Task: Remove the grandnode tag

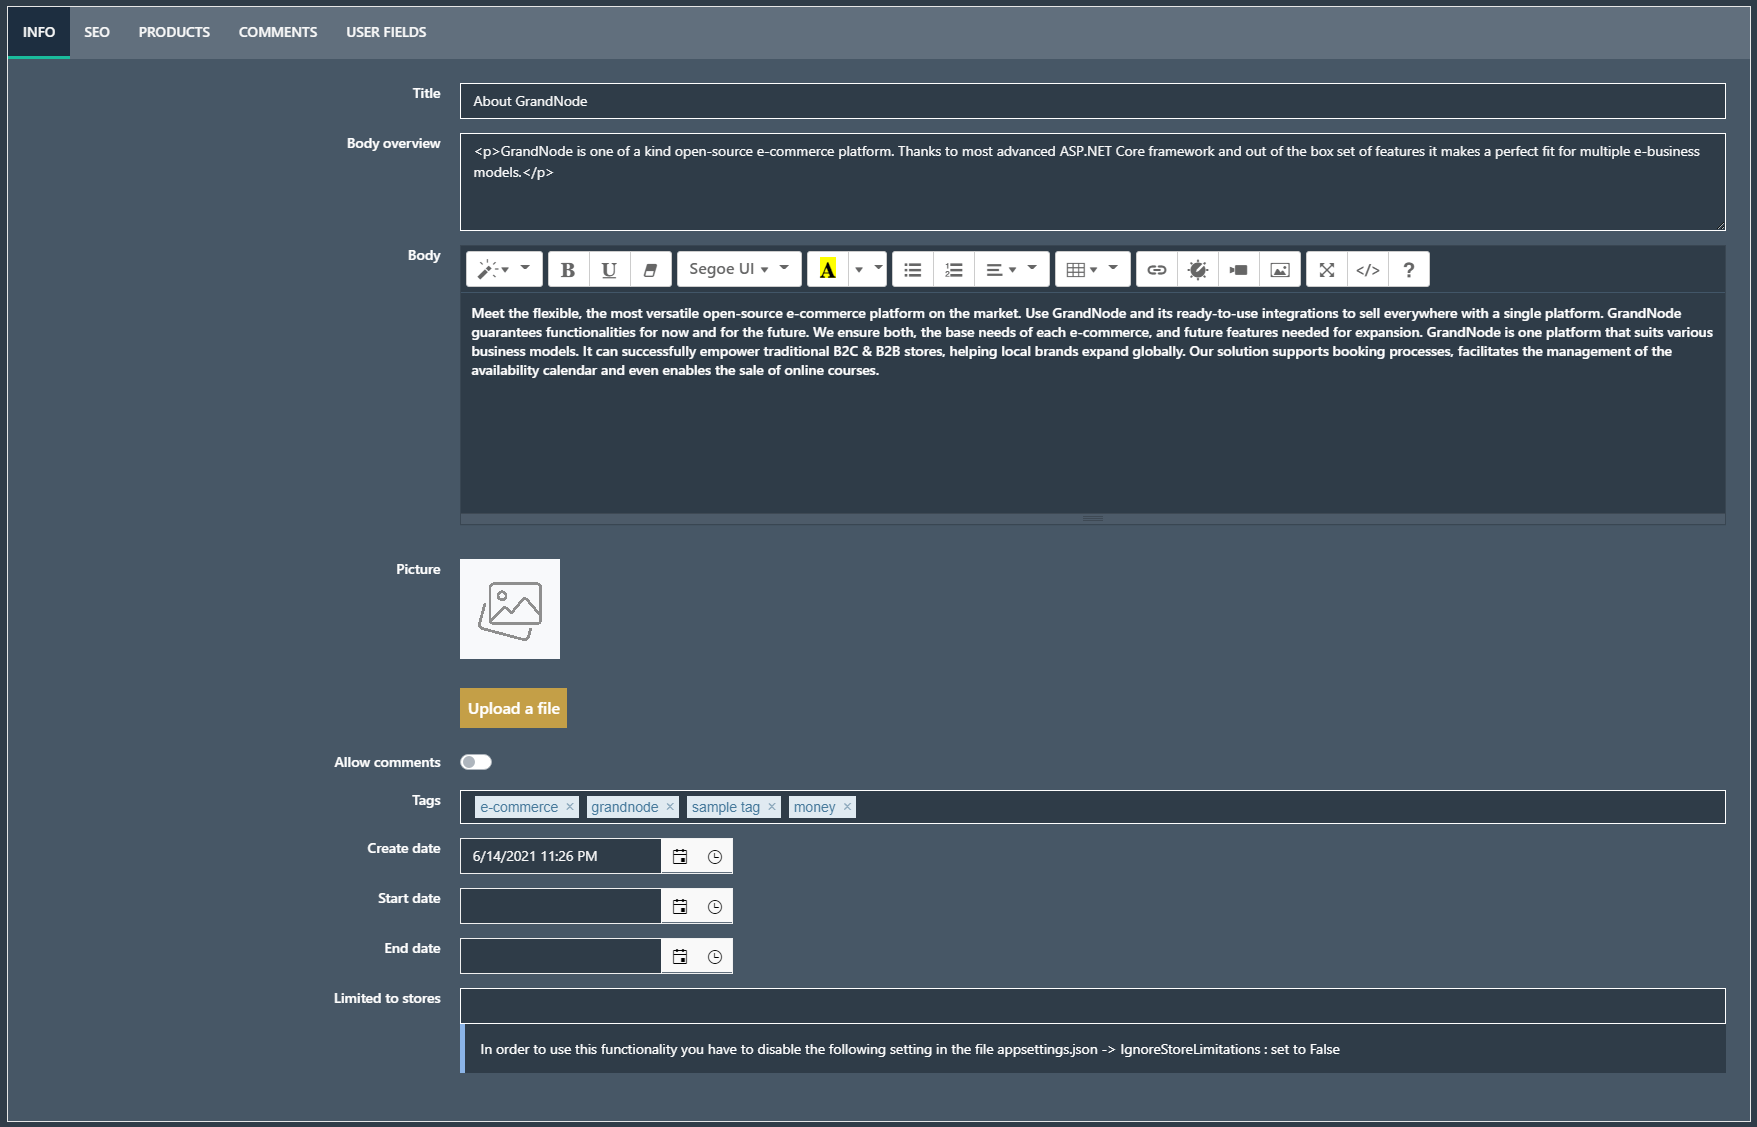Action: click(670, 806)
